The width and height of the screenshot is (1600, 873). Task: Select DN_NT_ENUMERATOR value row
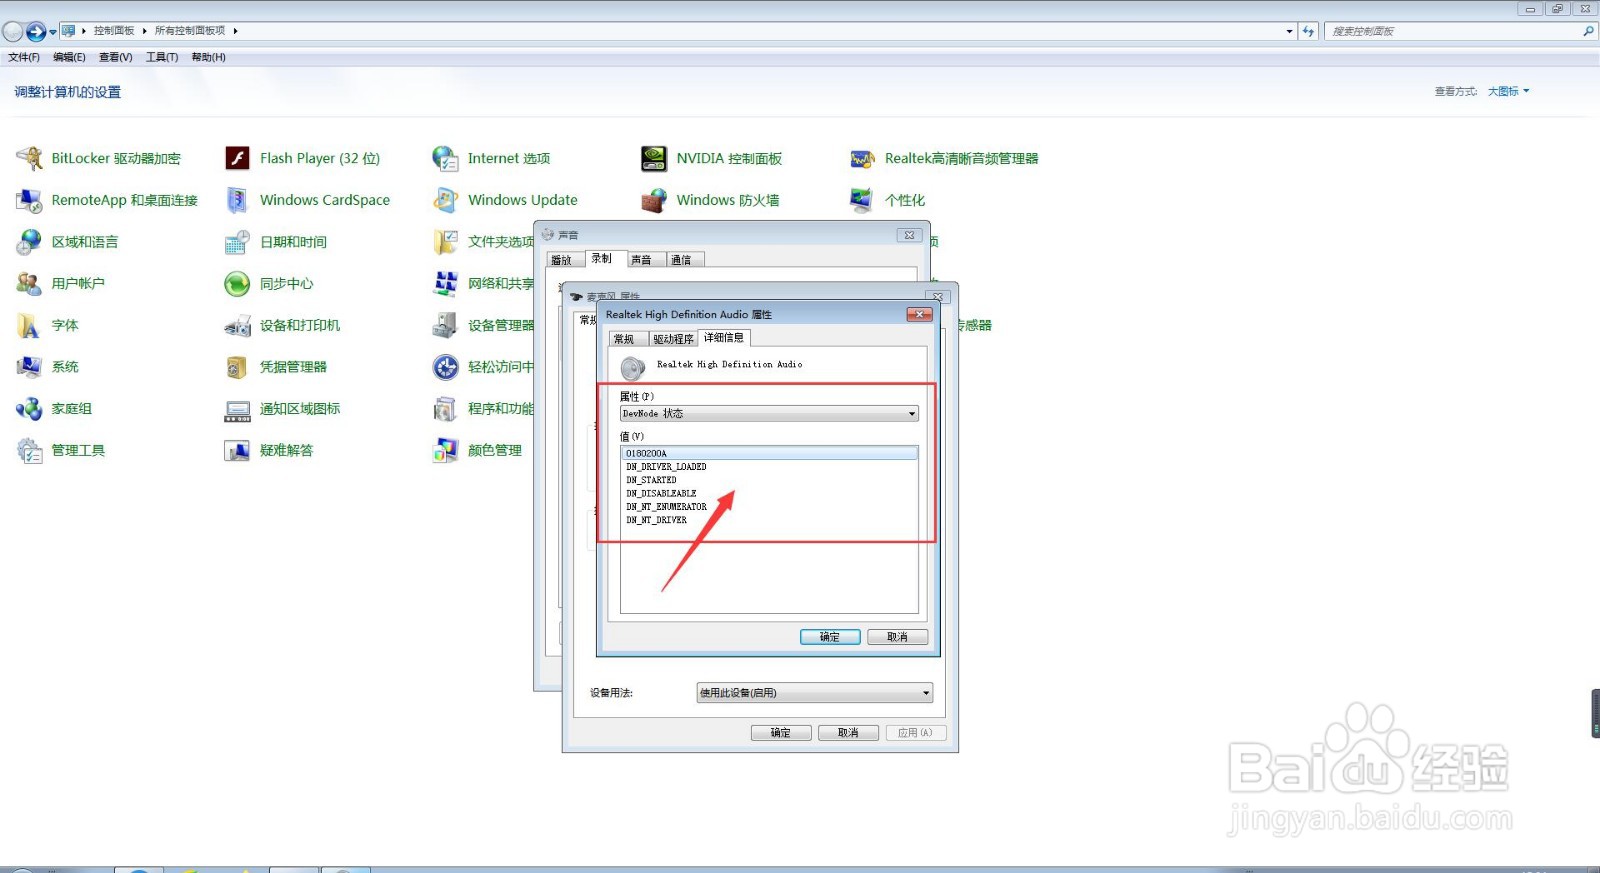point(769,507)
